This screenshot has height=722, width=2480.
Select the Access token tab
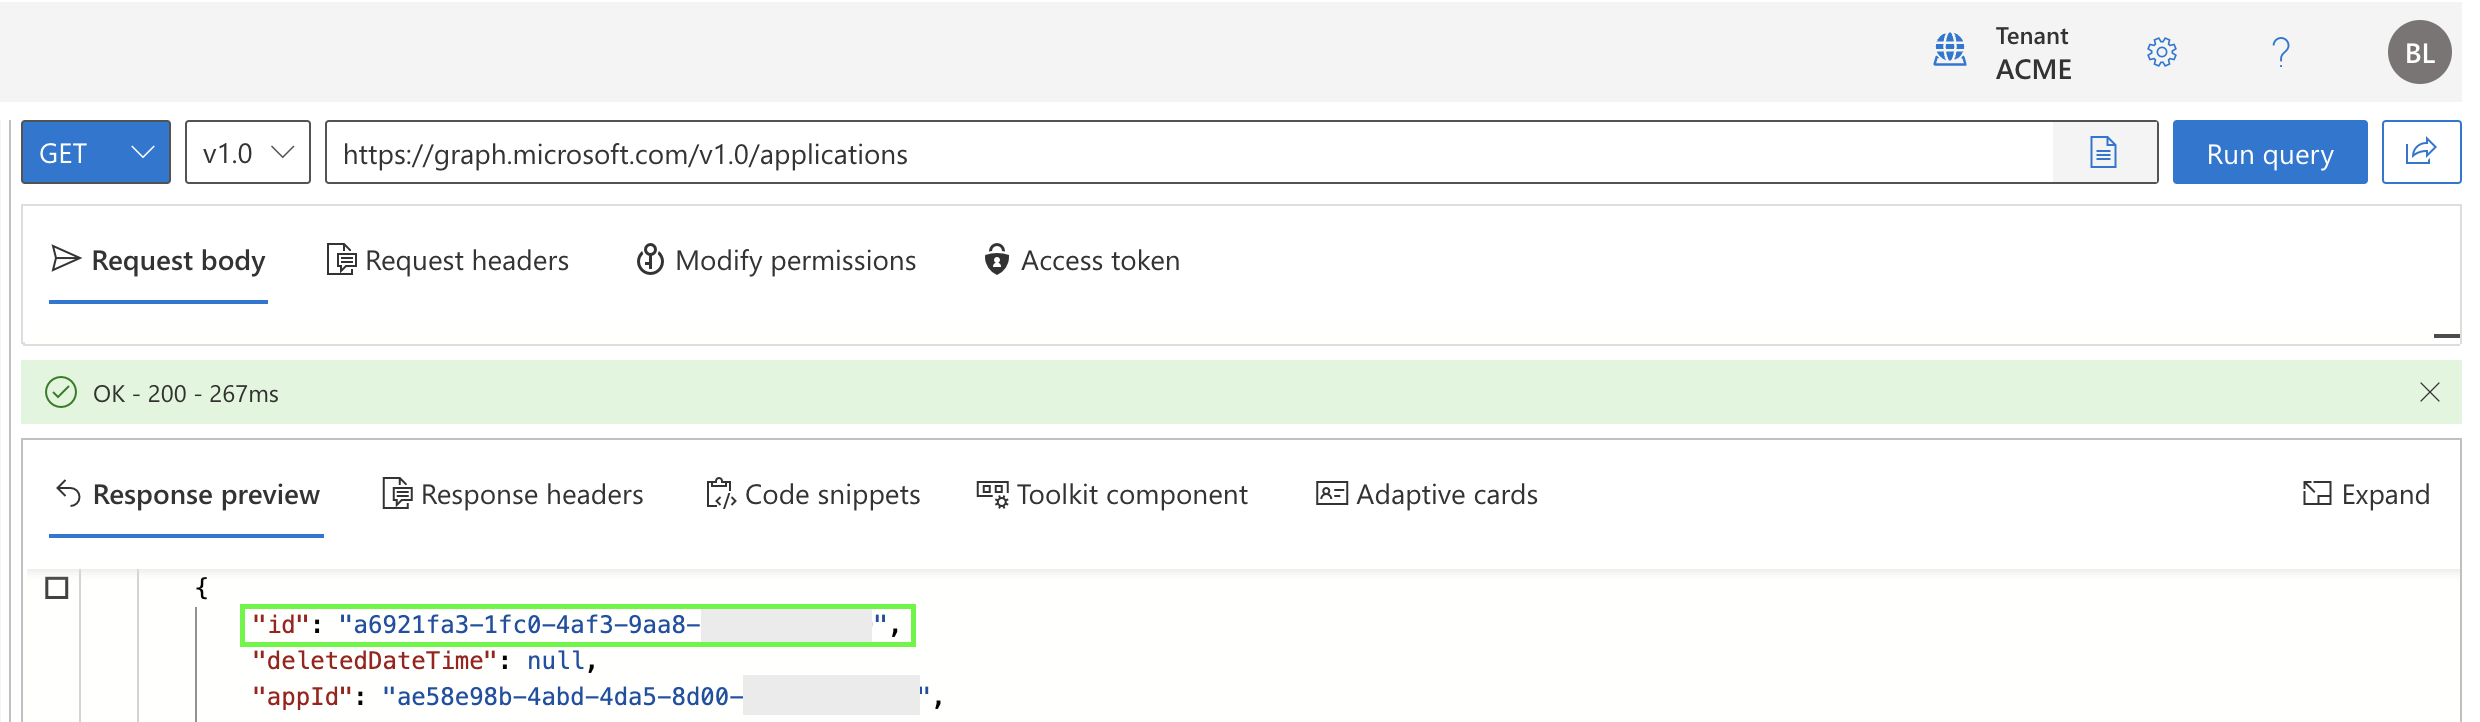(x=1082, y=261)
